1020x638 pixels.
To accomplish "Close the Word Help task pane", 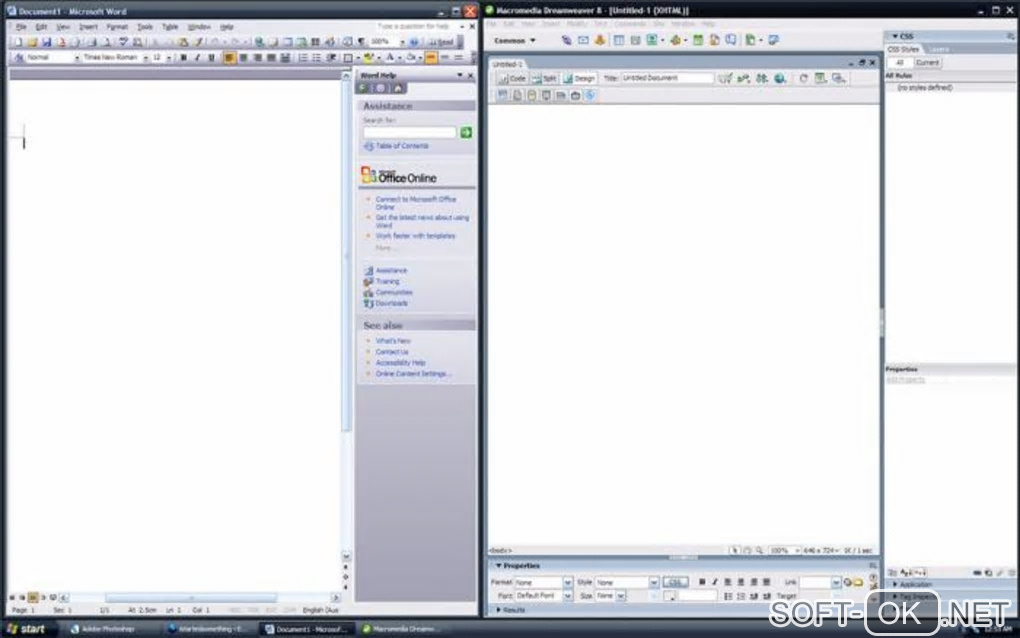I will point(470,75).
